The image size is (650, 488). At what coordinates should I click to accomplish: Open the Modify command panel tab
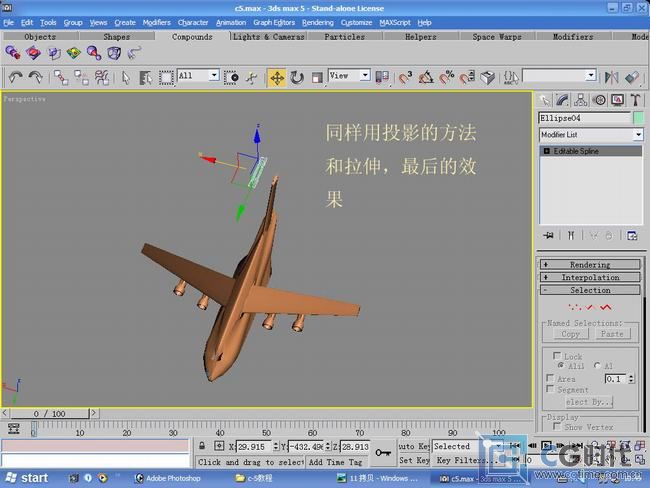tap(562, 100)
